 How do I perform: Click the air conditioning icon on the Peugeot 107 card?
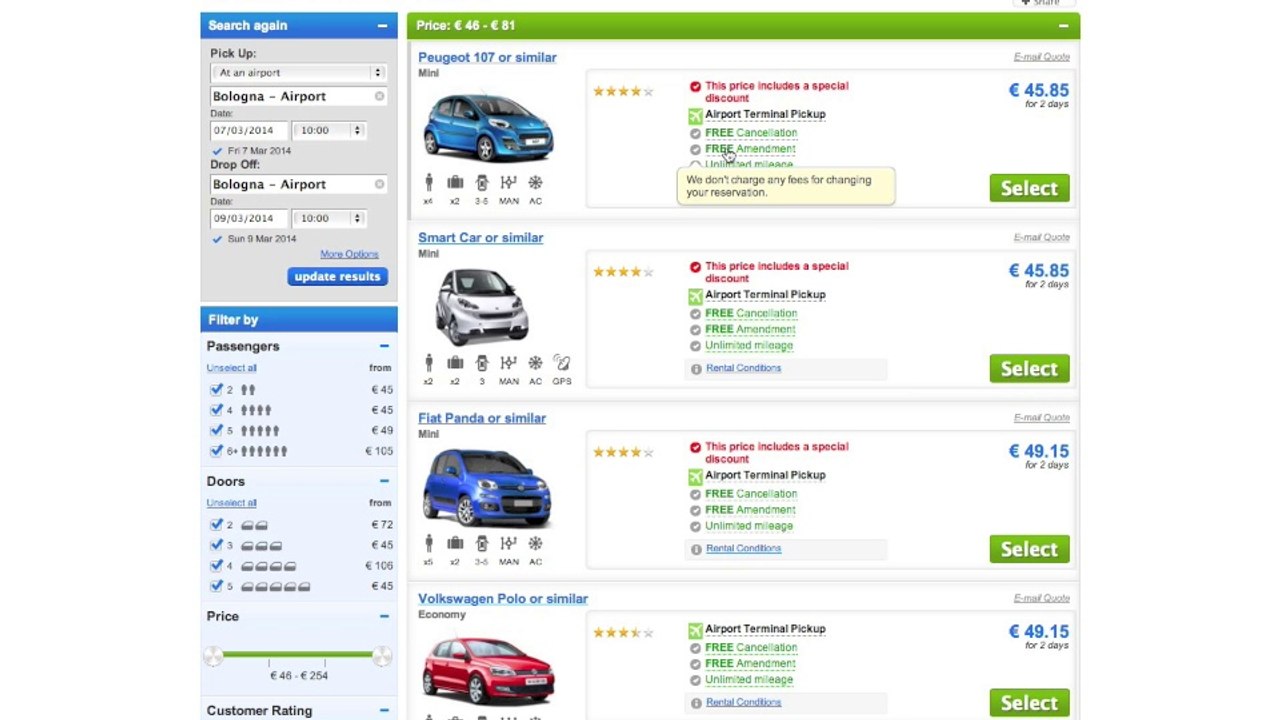pos(535,183)
